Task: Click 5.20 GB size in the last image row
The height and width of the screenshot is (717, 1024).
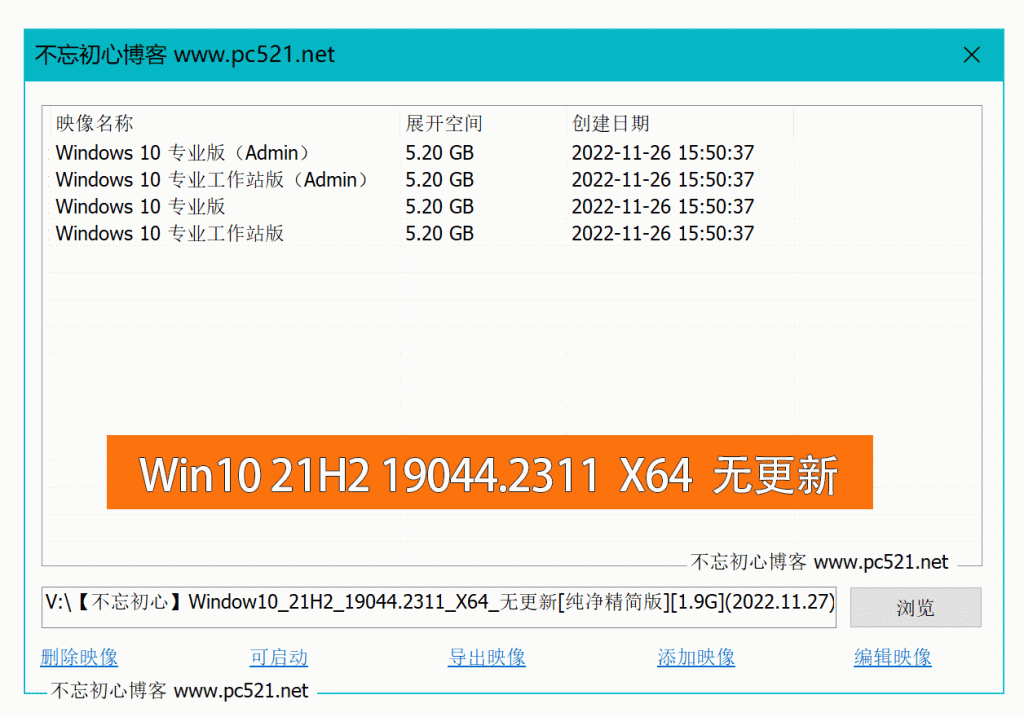Action: coord(439,234)
